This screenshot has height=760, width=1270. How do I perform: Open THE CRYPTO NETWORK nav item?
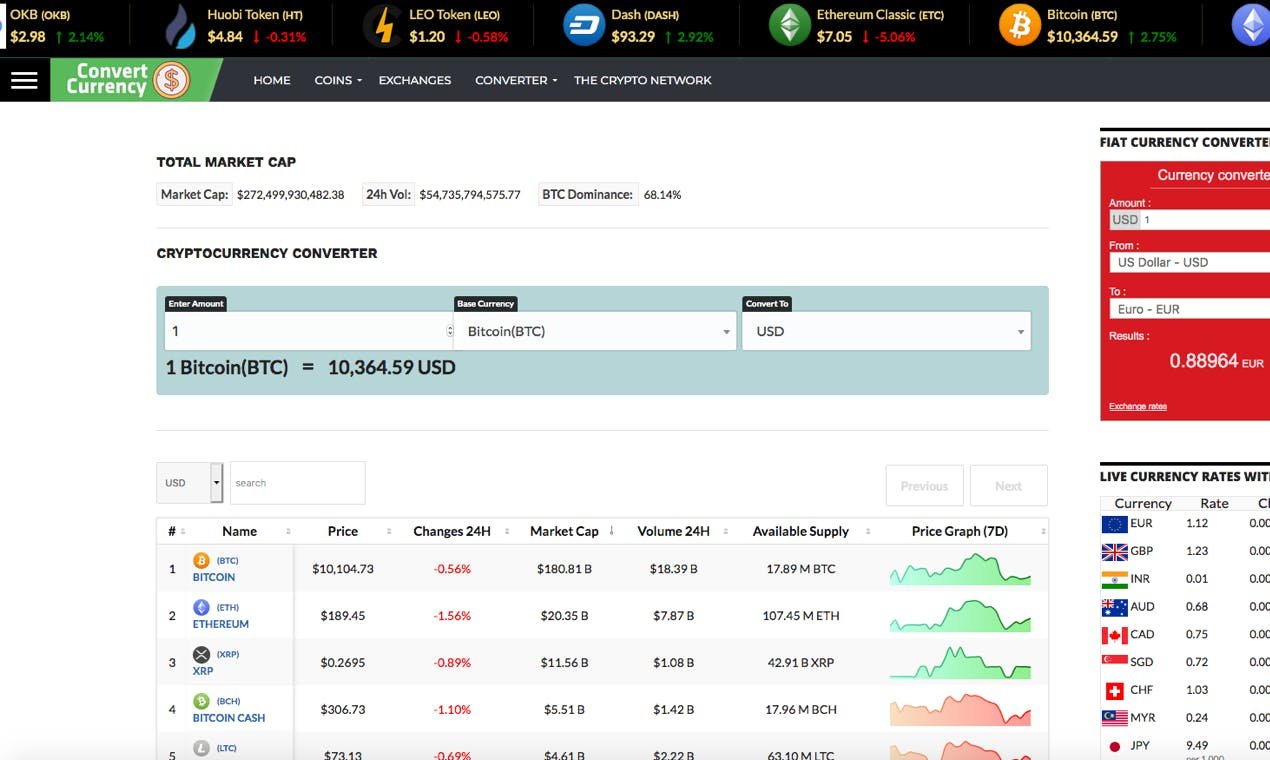tap(643, 80)
